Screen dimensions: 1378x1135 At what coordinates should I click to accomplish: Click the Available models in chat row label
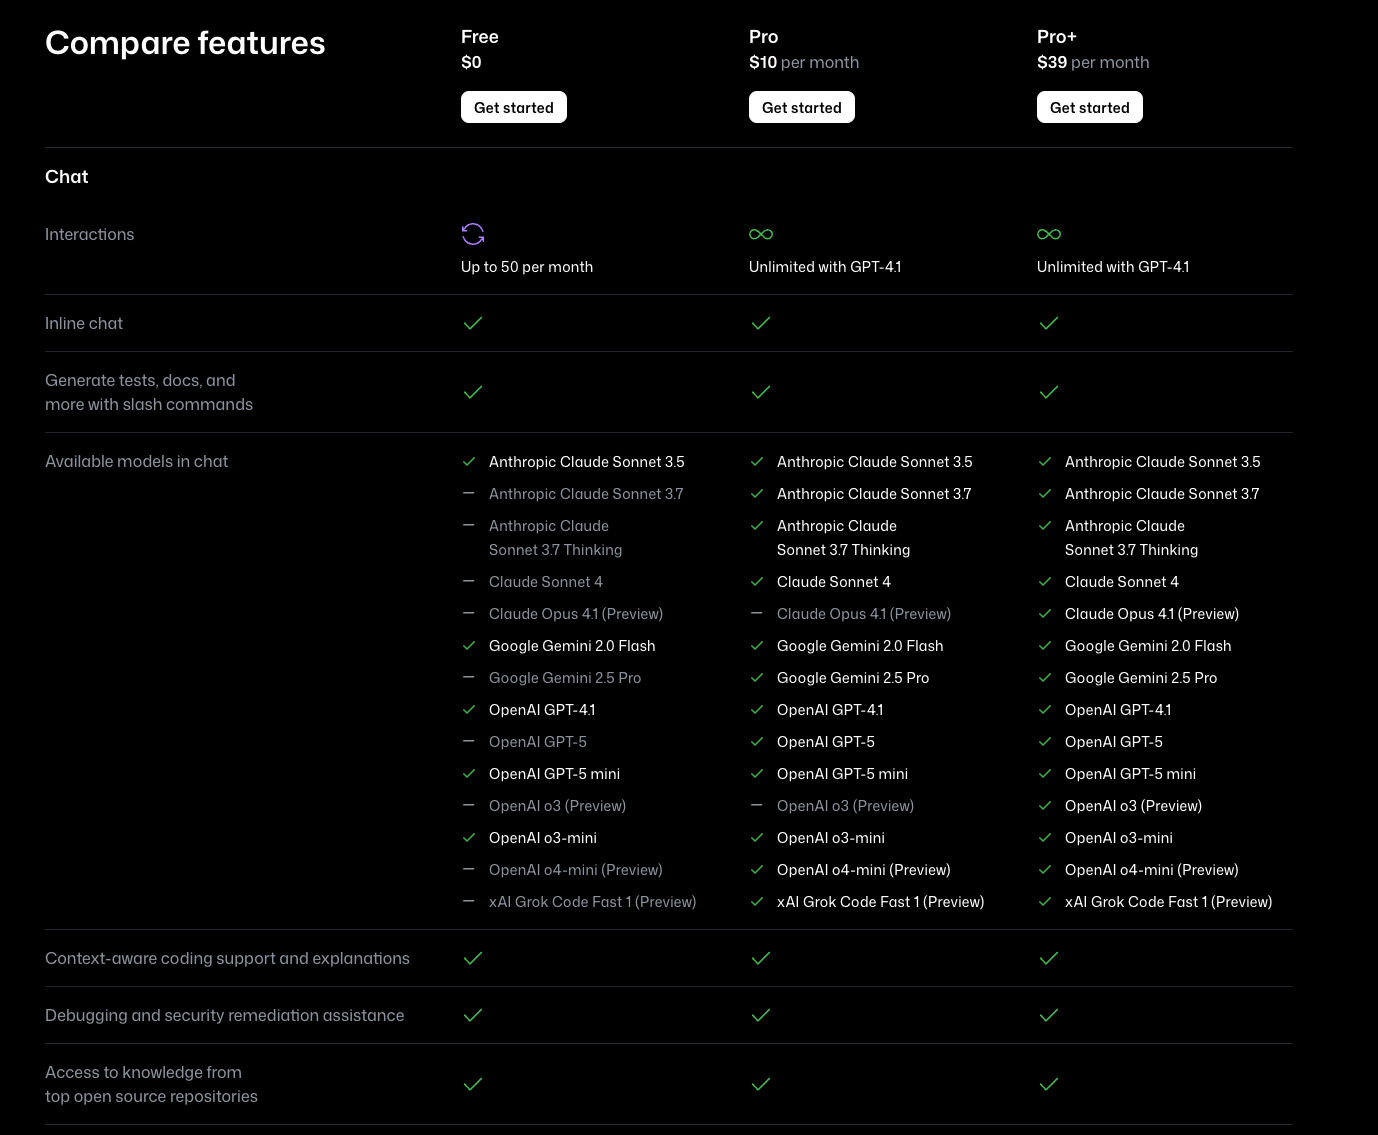(x=136, y=461)
